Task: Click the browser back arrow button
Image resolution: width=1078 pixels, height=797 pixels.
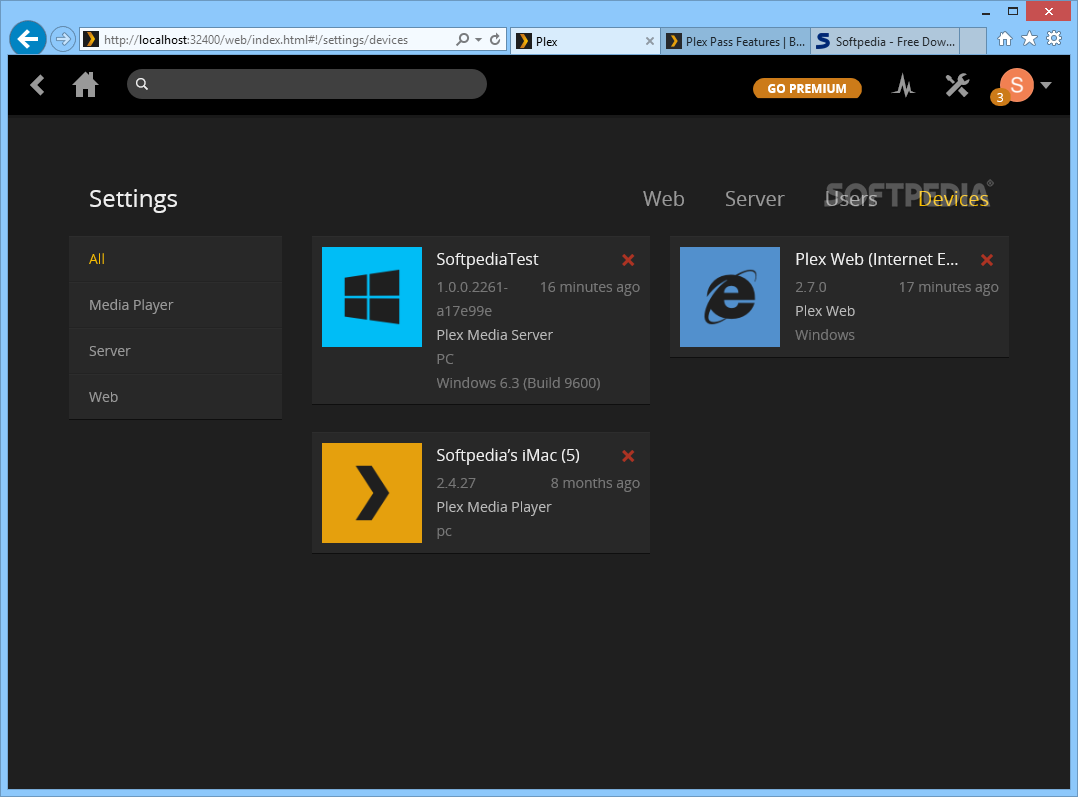Action: click(28, 39)
